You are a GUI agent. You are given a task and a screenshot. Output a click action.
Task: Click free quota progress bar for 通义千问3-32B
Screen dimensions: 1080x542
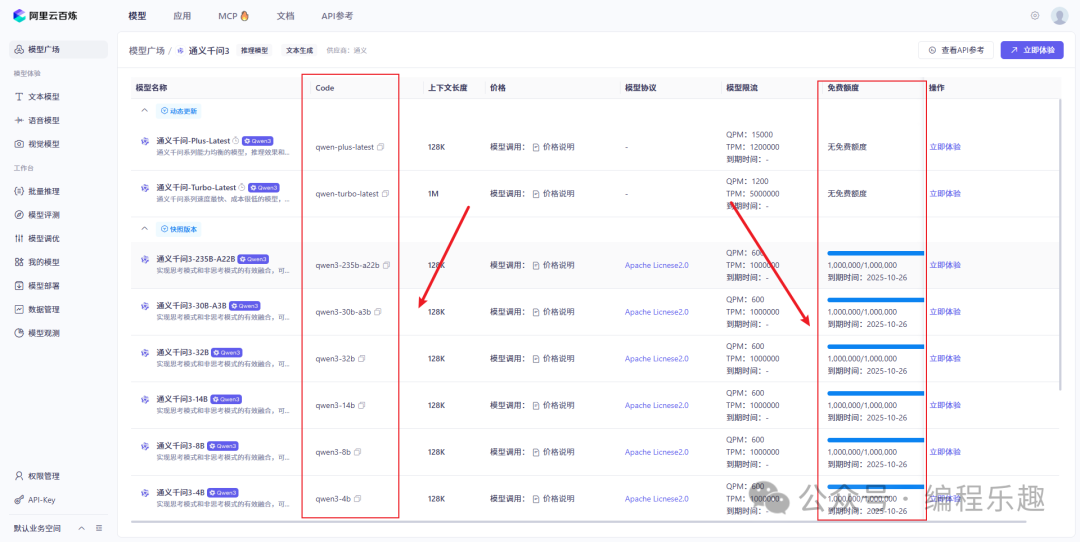click(875, 346)
